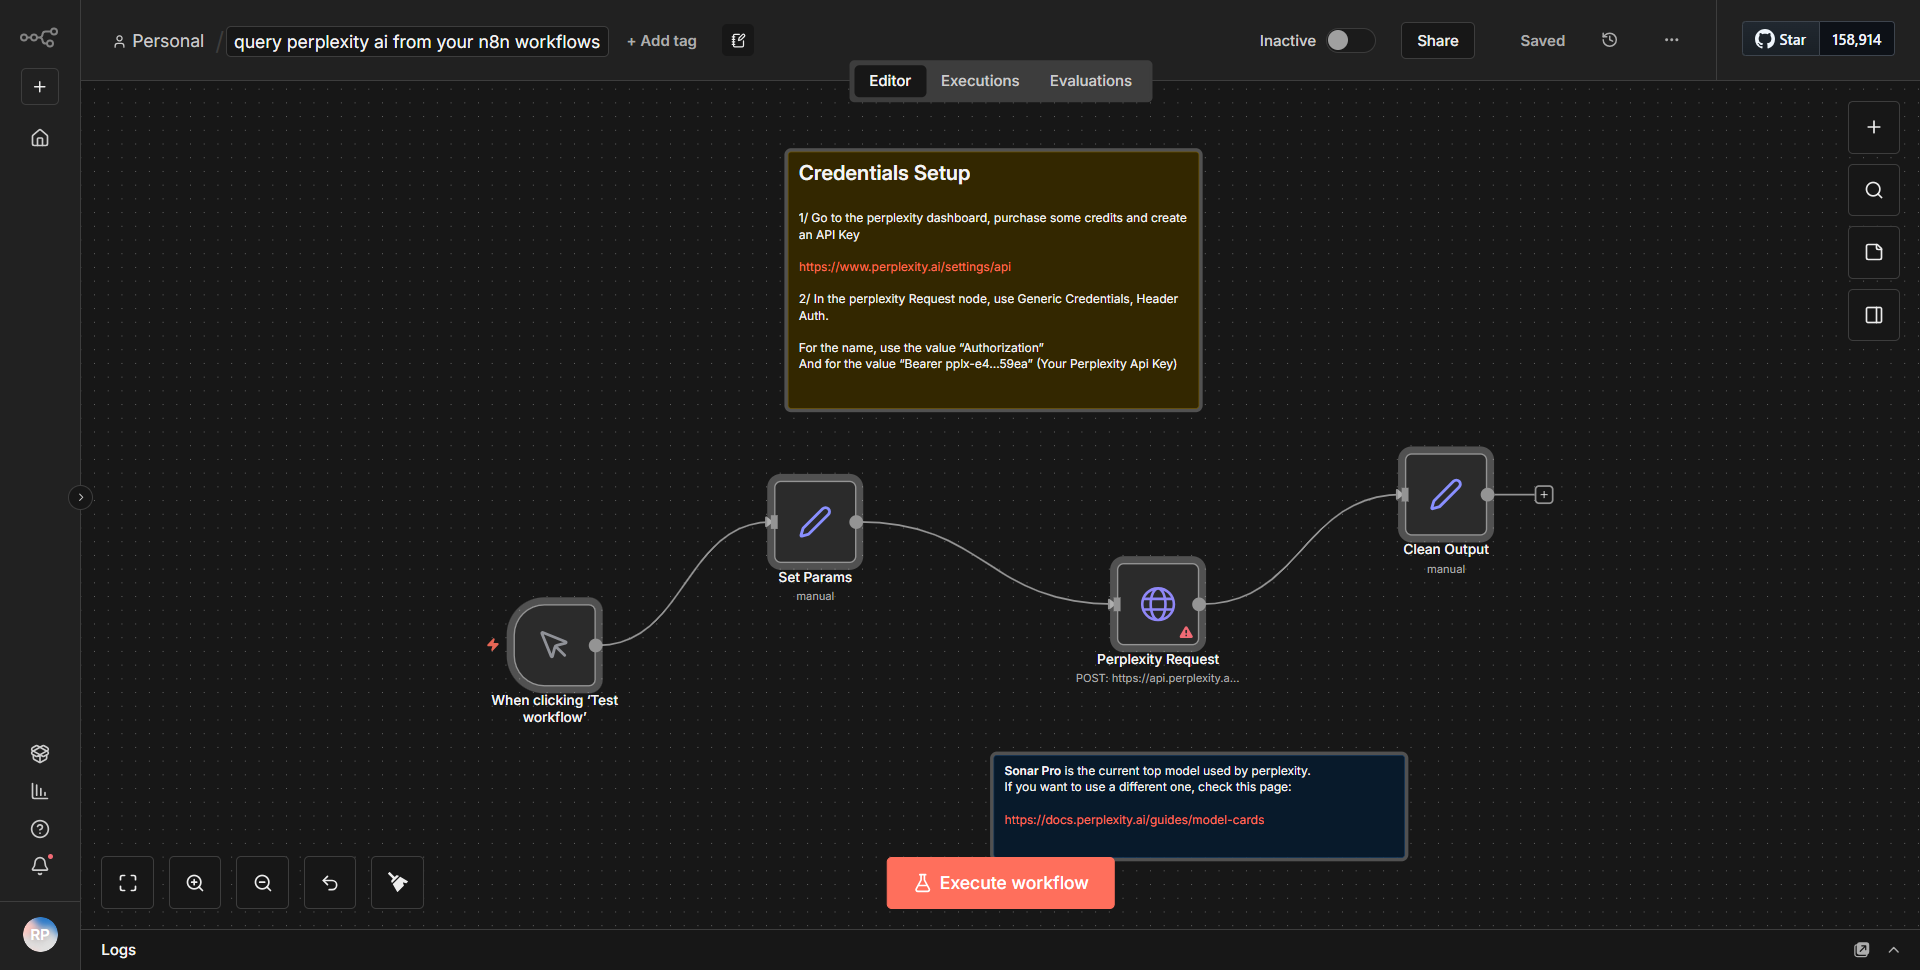Tidy up the workflow with broom icon
Image resolution: width=1920 pixels, height=970 pixels.
(x=396, y=882)
